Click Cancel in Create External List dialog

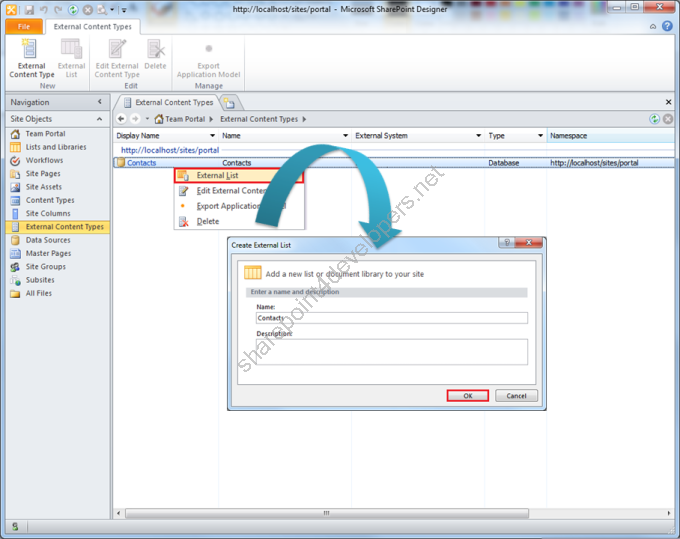tap(516, 396)
